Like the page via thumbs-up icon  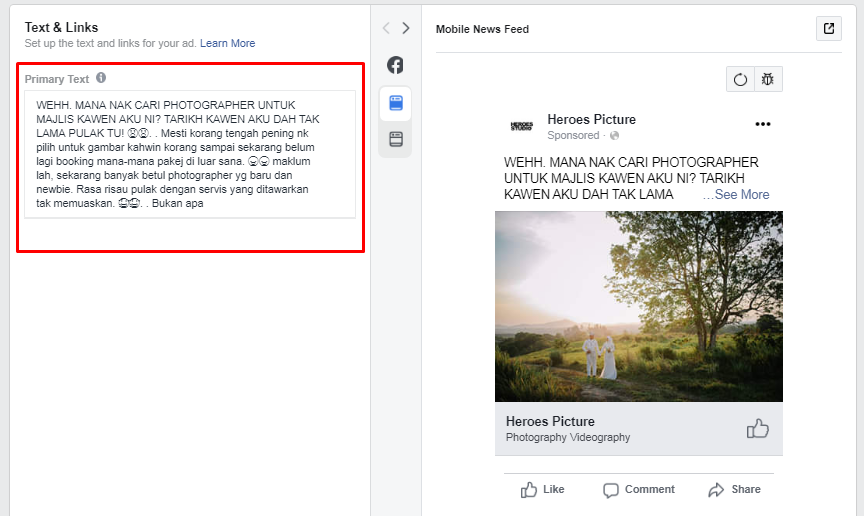coord(758,428)
